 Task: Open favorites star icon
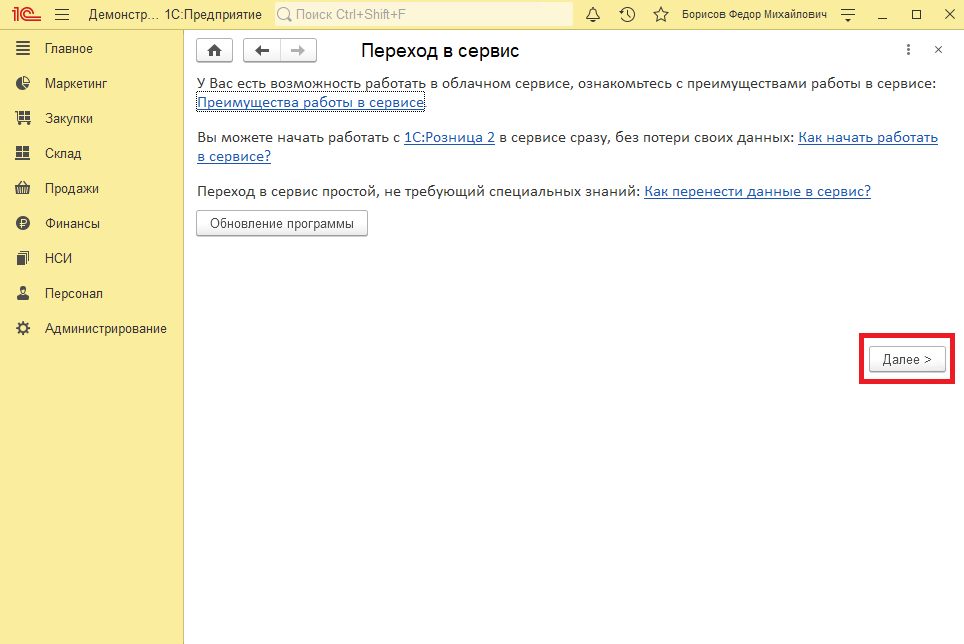pyautogui.click(x=661, y=14)
